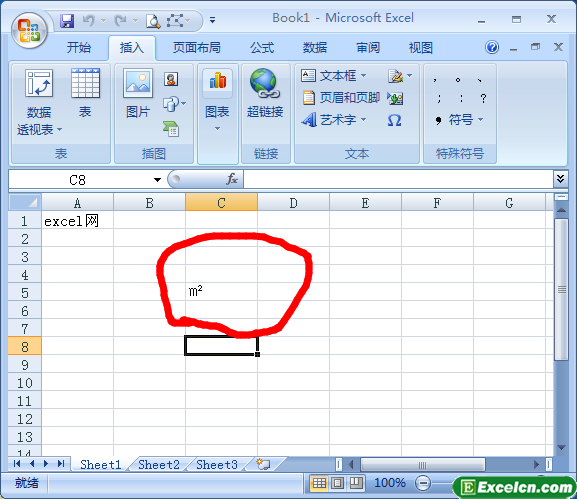Switch to Page Break Preview view
The width and height of the screenshot is (577, 499).
356,482
